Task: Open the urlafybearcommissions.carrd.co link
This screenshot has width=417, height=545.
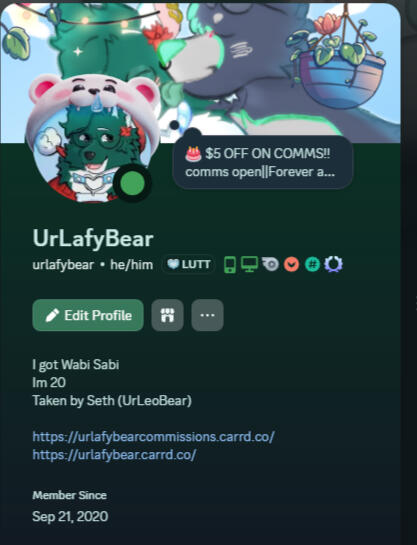Action: click(x=154, y=437)
